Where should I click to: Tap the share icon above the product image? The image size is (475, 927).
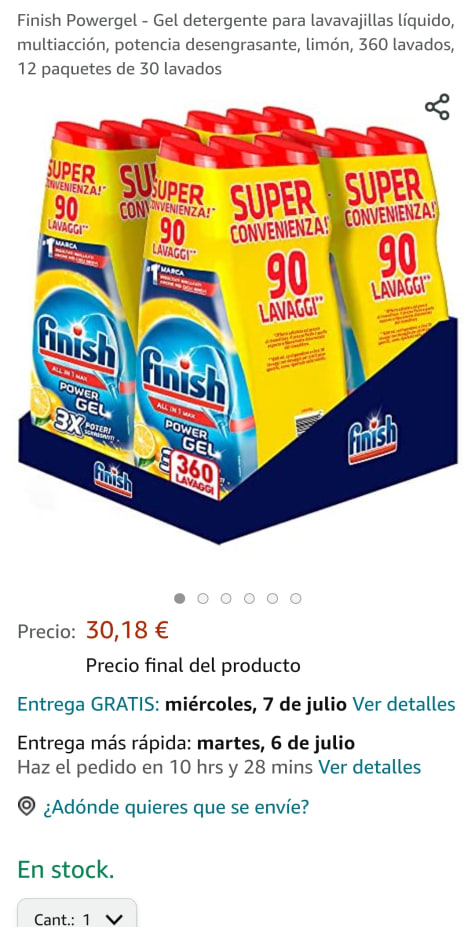(x=437, y=107)
